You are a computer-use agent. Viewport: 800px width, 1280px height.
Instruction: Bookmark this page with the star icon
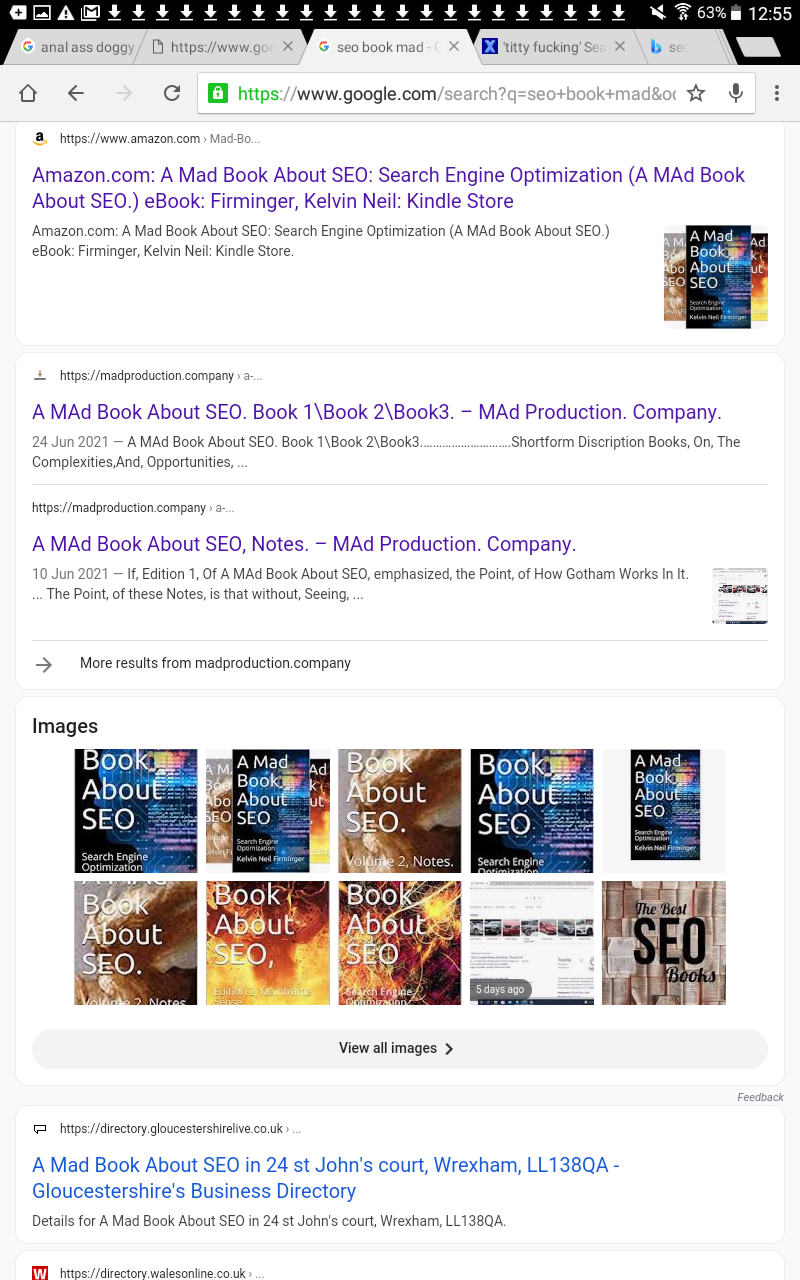pos(696,94)
